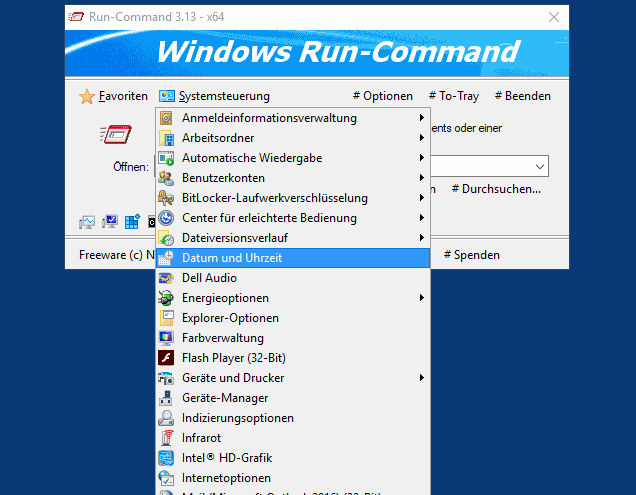The height and width of the screenshot is (495, 636).
Task: Expand the Center für erleichterte Bedienung arrow
Action: 422,217
